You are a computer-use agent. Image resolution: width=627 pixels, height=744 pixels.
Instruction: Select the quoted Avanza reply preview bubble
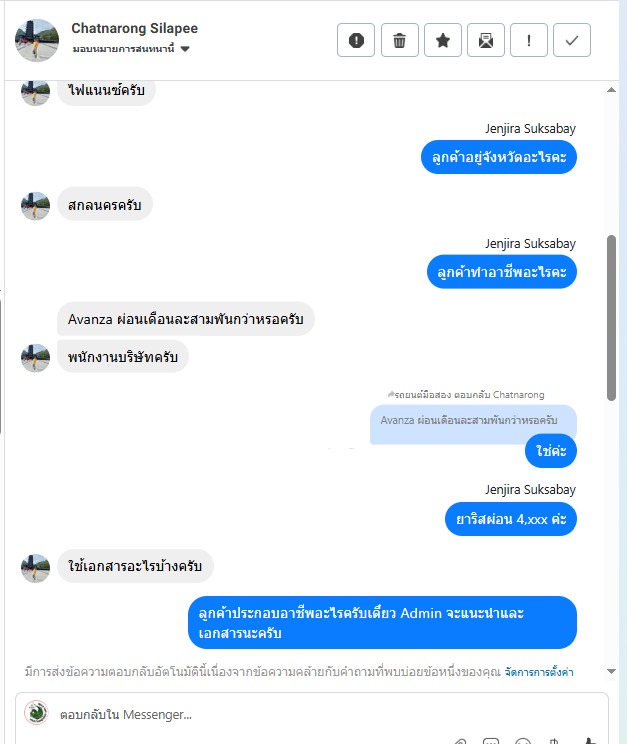[473, 420]
